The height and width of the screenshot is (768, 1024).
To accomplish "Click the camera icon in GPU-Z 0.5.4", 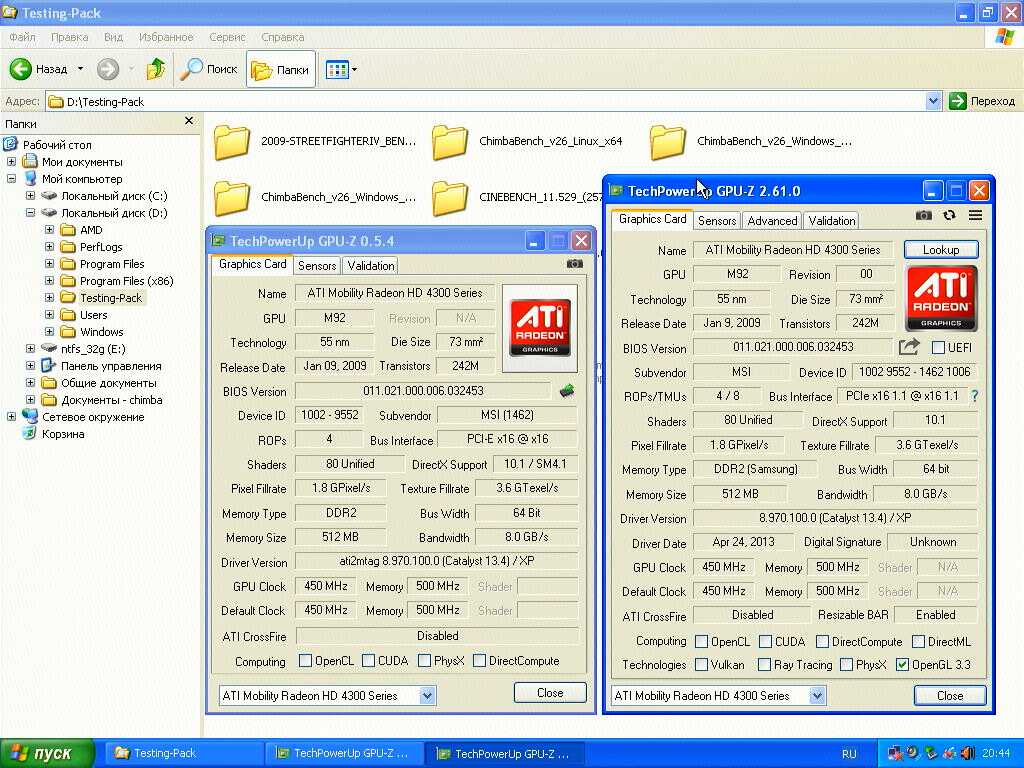I will click(574, 264).
